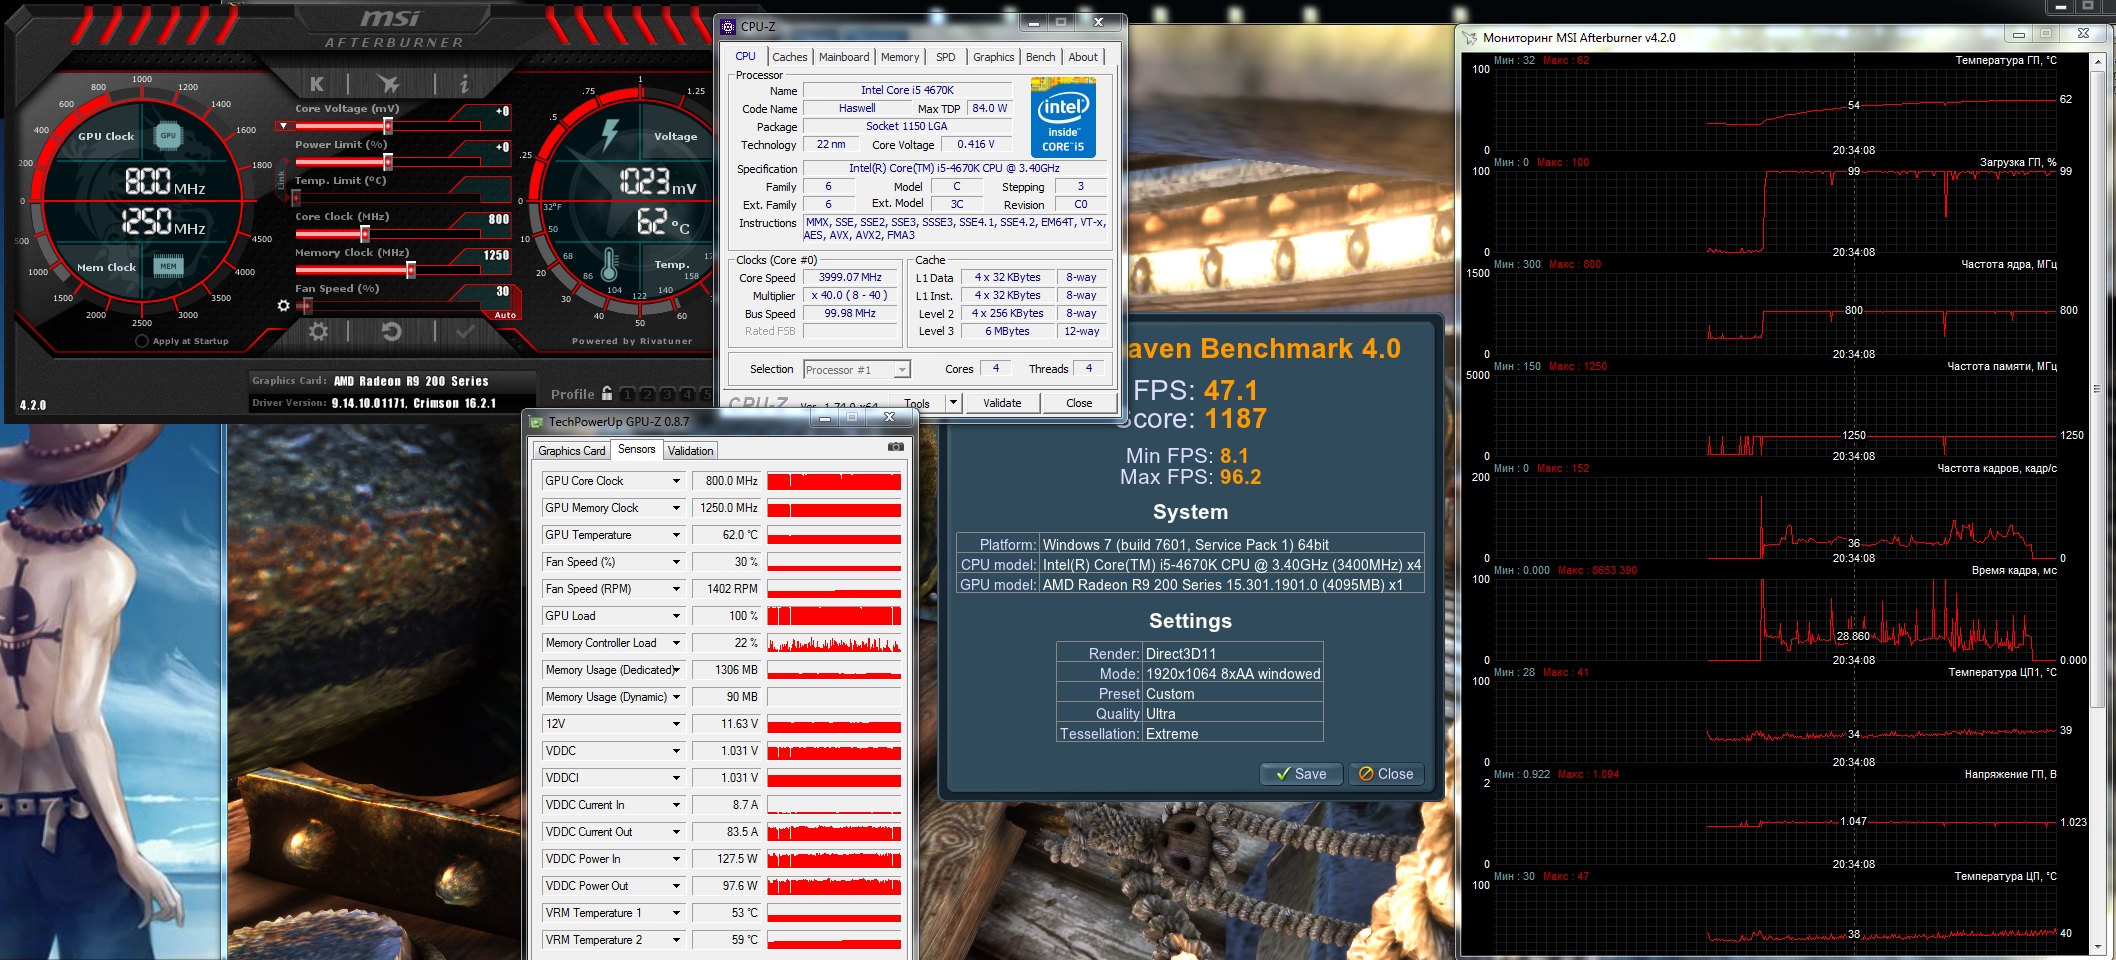This screenshot has width=2116, height=960.
Task: Click the Core Speed value field in CPU-Z
Action: pos(850,278)
